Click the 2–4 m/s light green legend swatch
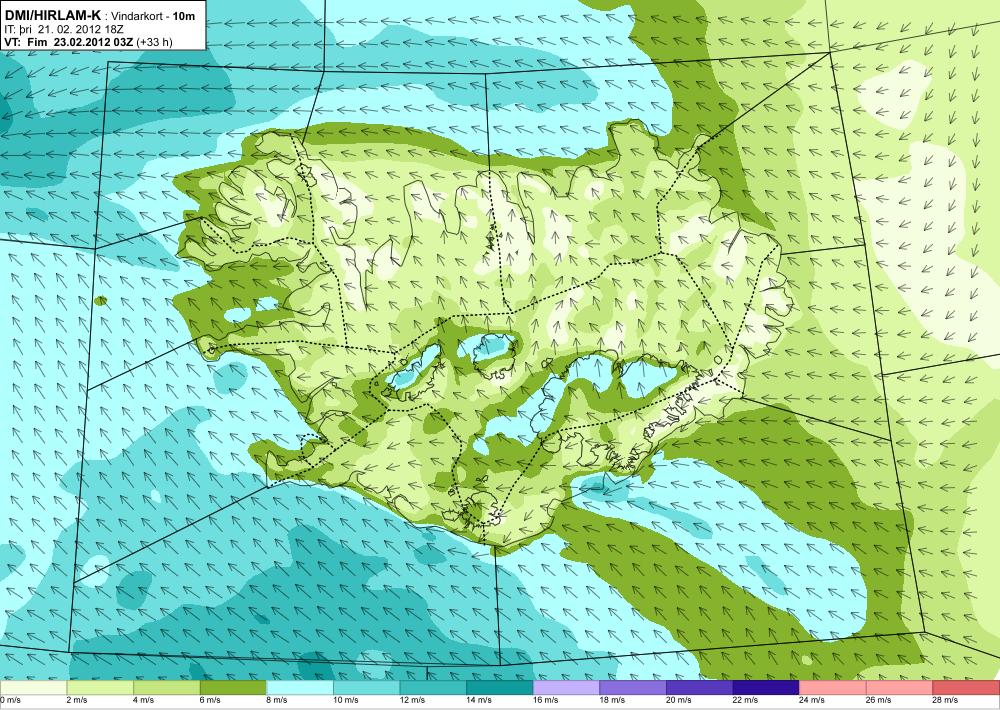 pos(99,688)
